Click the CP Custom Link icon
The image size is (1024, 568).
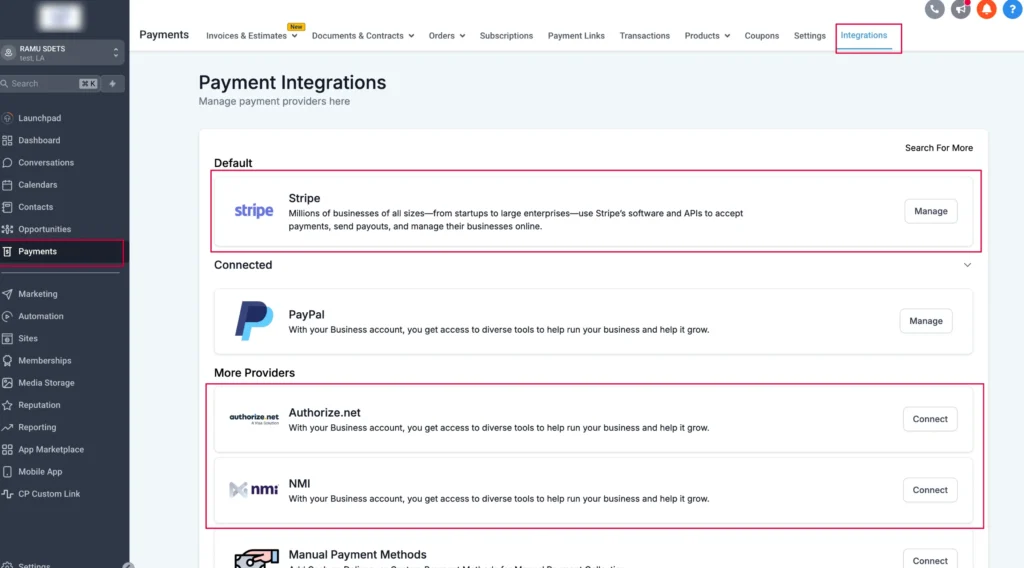[7, 494]
